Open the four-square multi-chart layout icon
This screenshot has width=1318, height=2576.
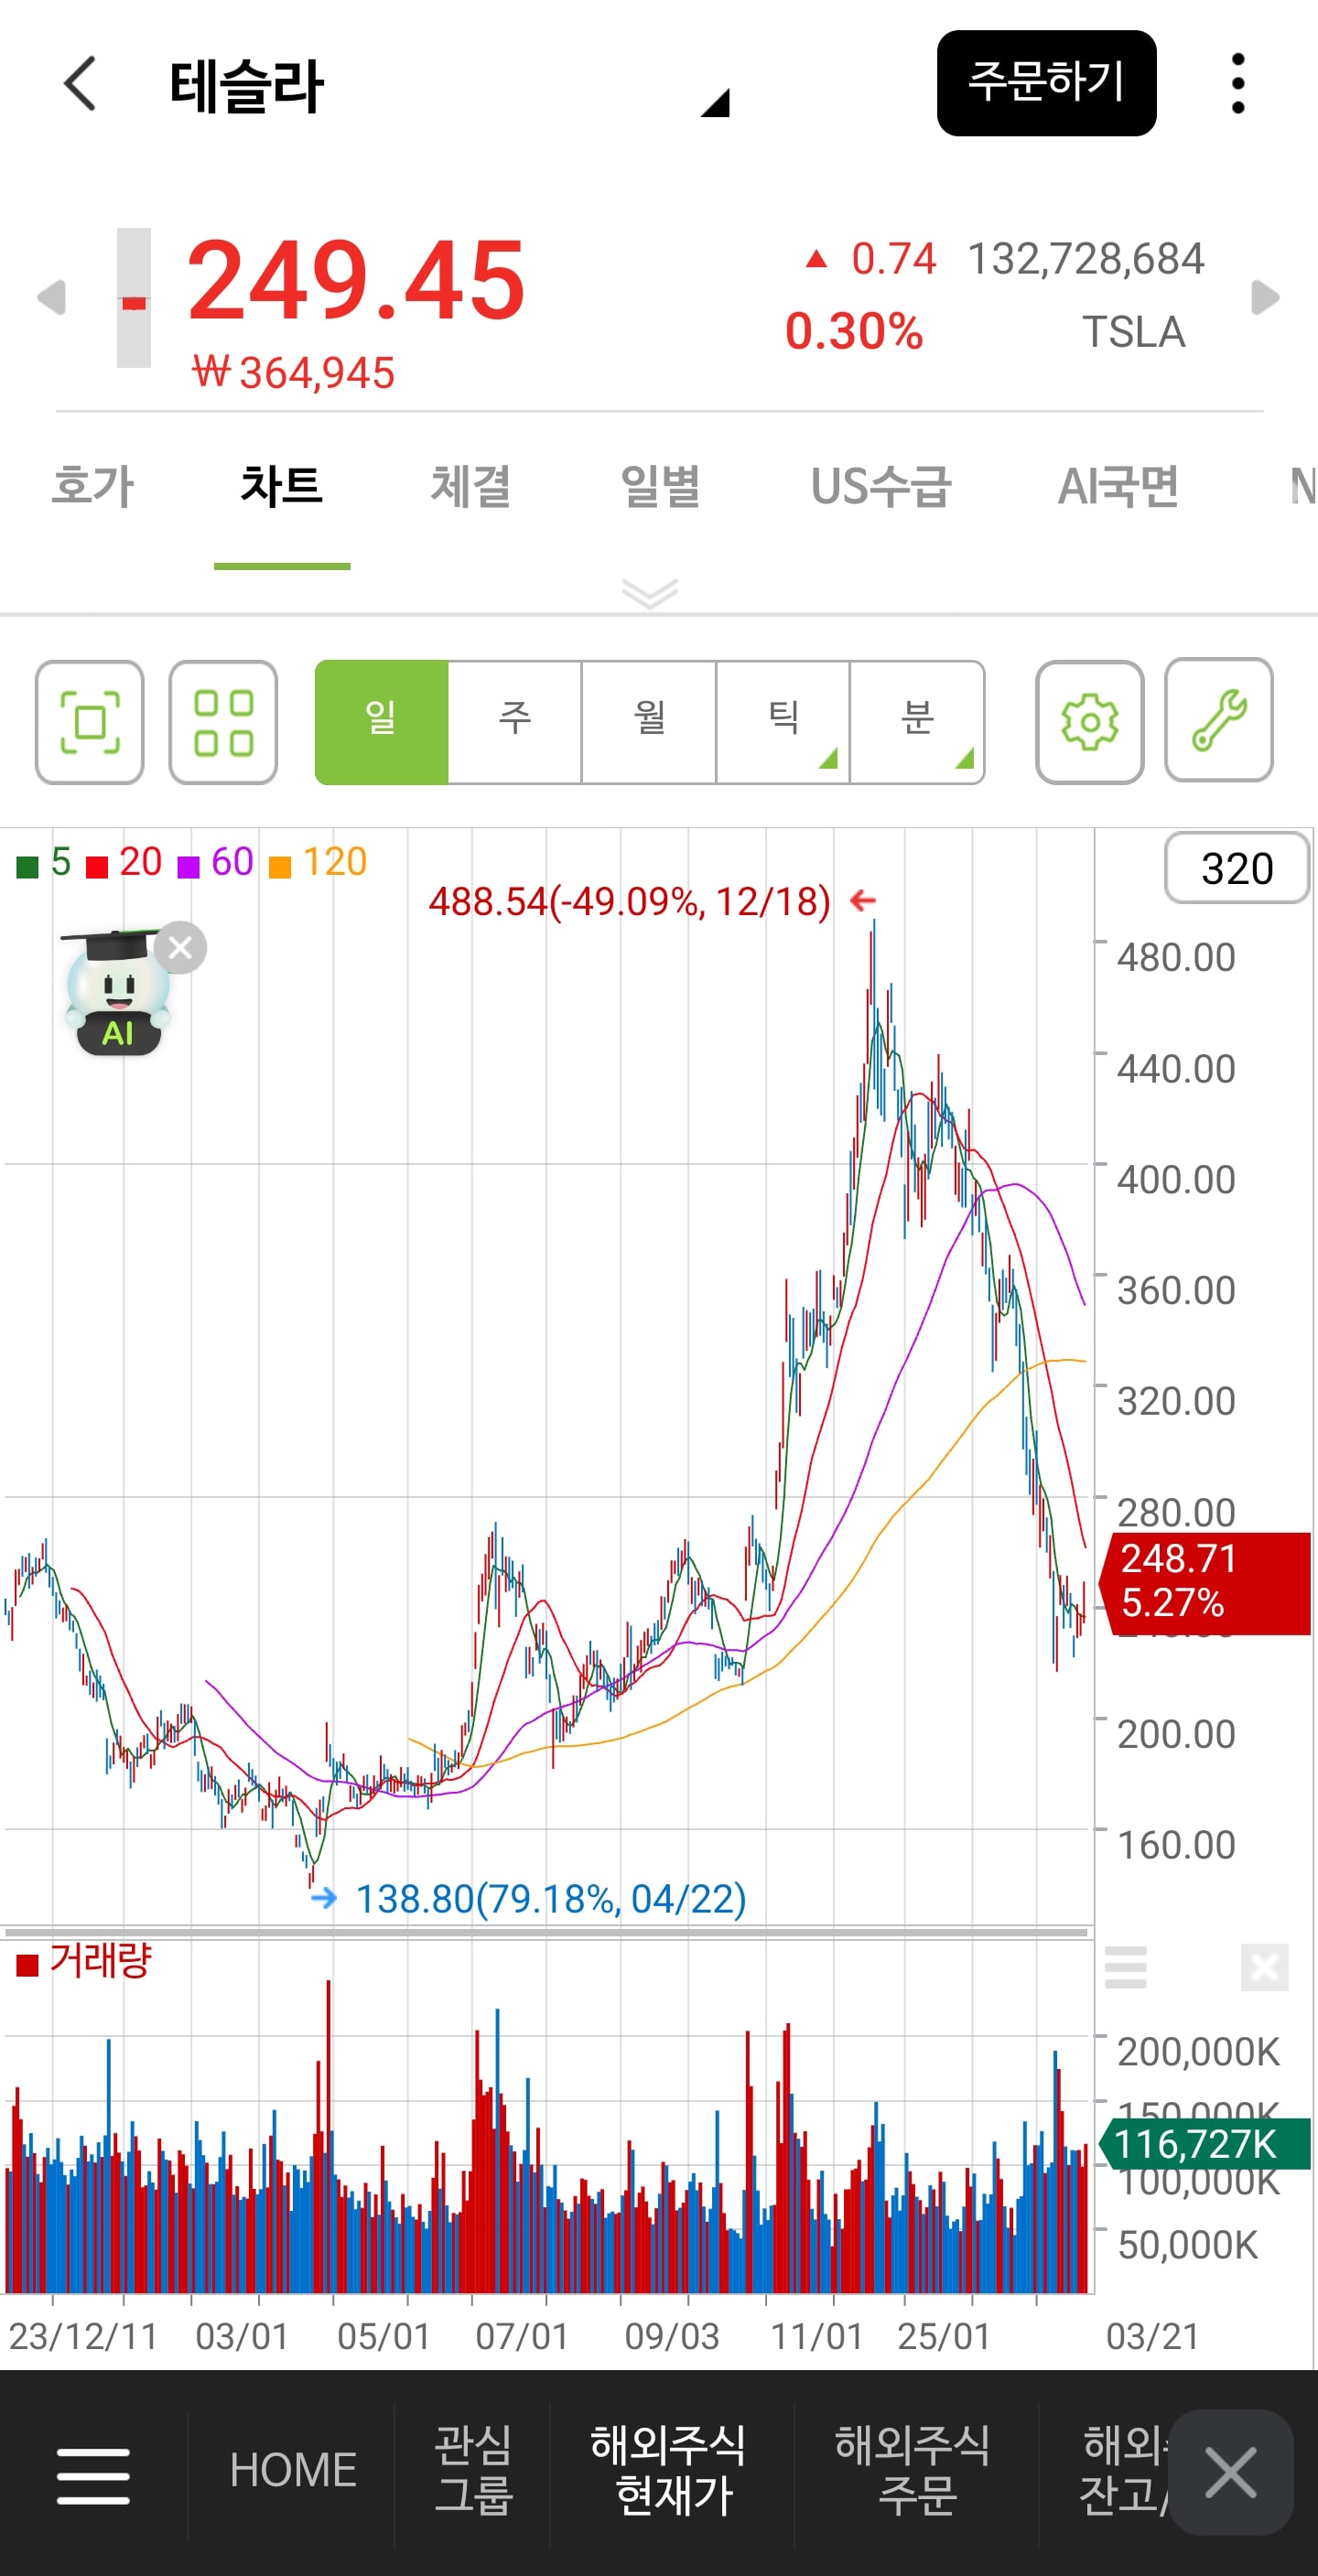tap(223, 722)
